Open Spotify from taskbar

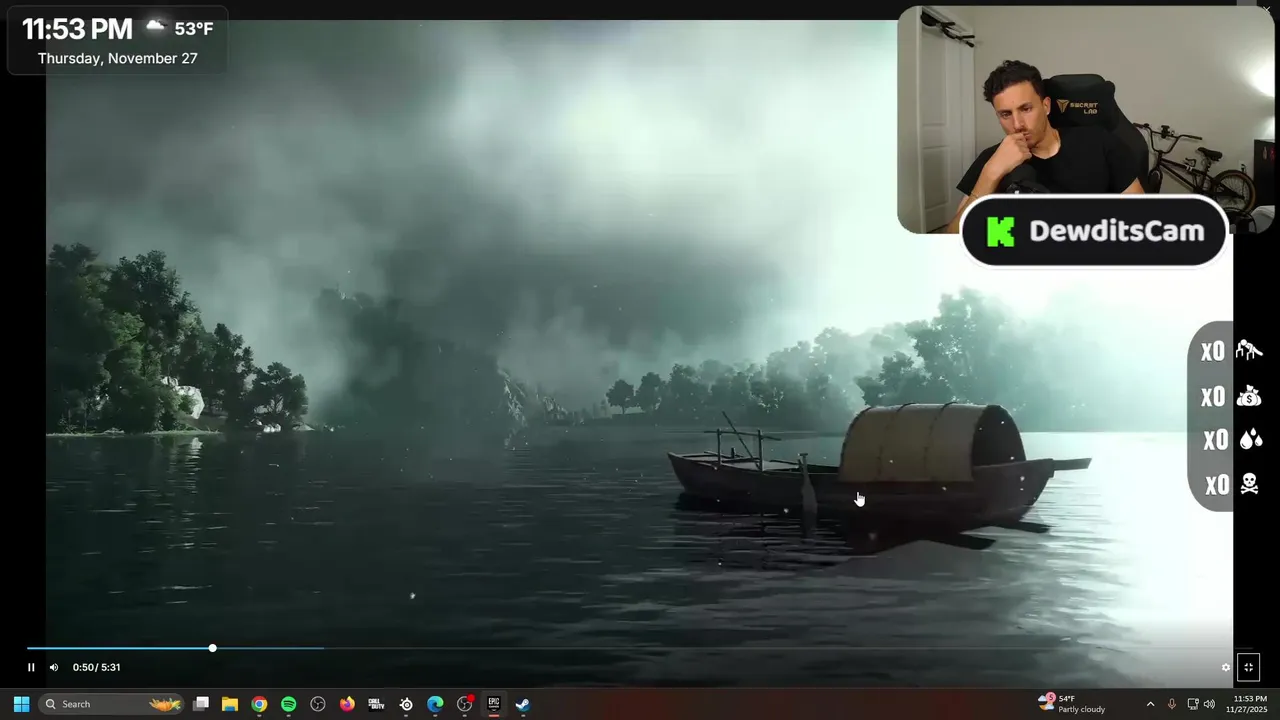(x=289, y=704)
